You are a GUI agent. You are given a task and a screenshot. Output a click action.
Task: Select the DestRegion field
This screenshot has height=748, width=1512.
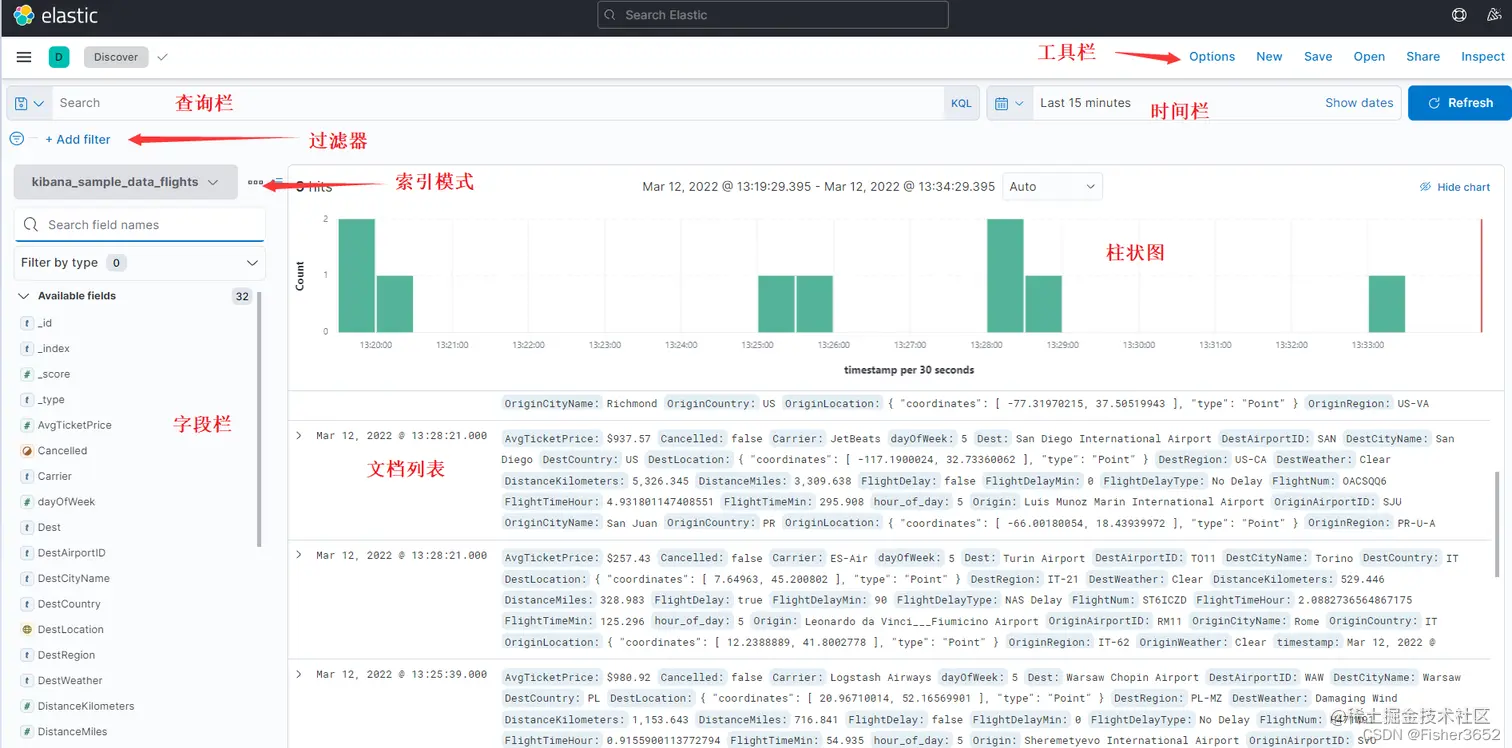(66, 655)
